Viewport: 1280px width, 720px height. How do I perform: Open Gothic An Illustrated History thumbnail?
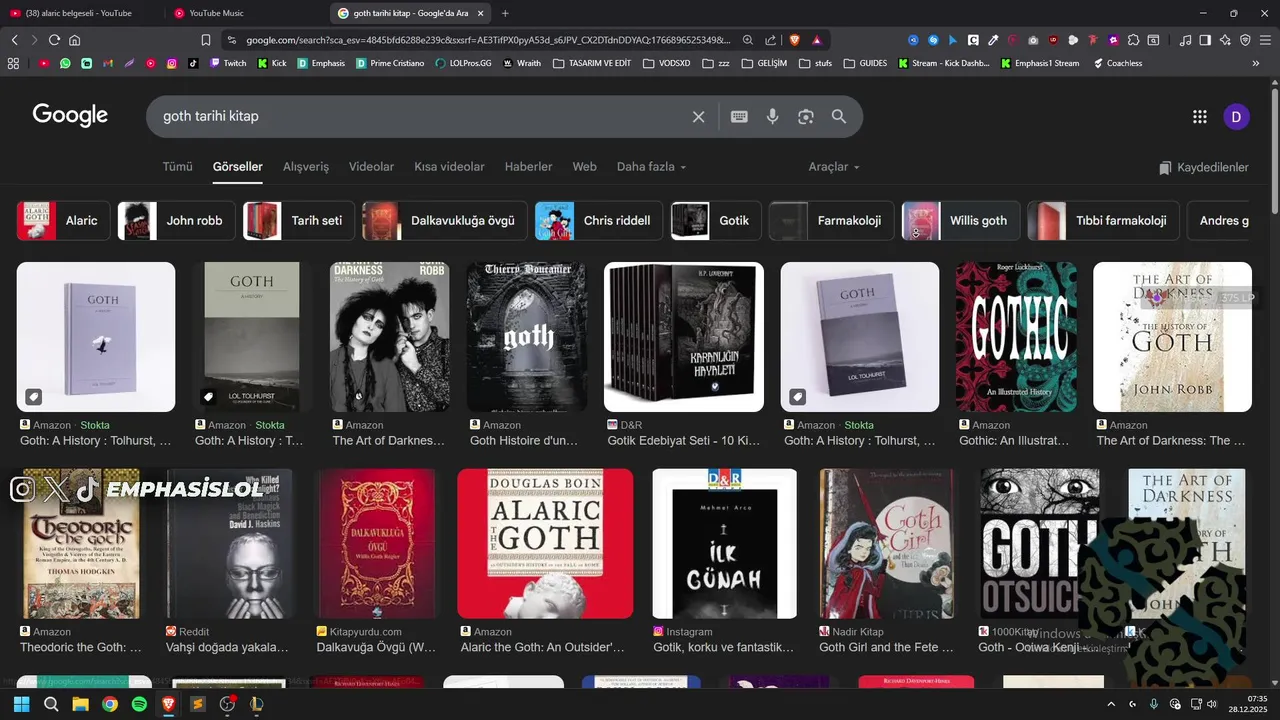pos(1016,337)
